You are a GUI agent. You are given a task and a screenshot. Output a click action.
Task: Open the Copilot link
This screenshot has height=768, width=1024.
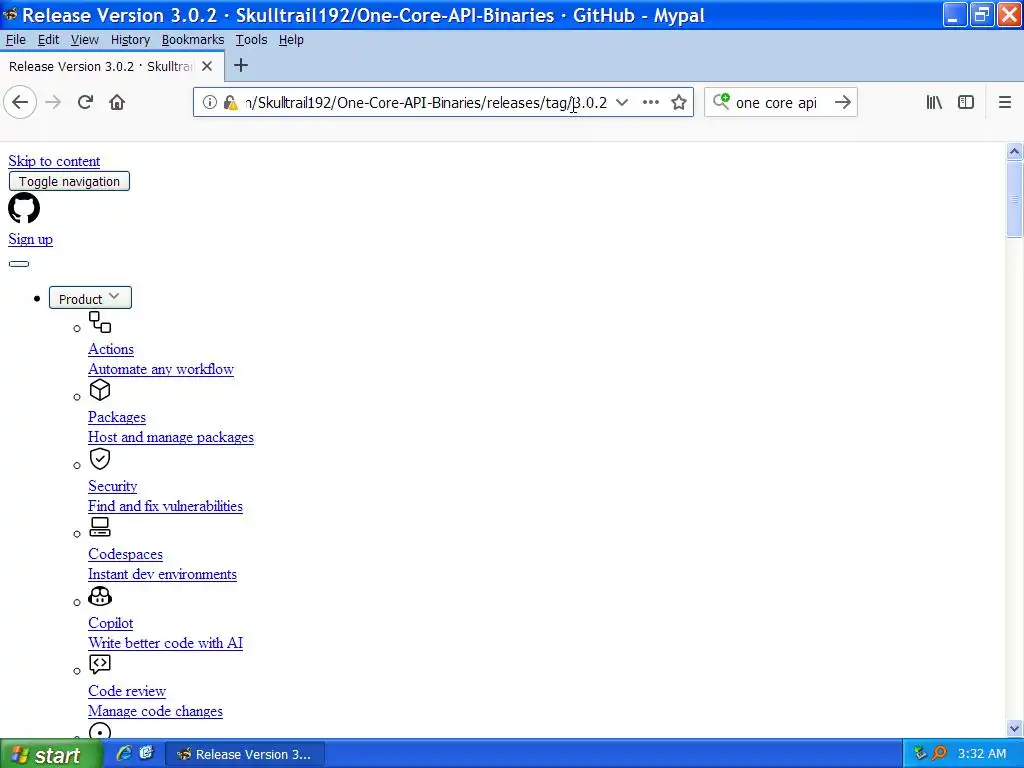coord(111,624)
